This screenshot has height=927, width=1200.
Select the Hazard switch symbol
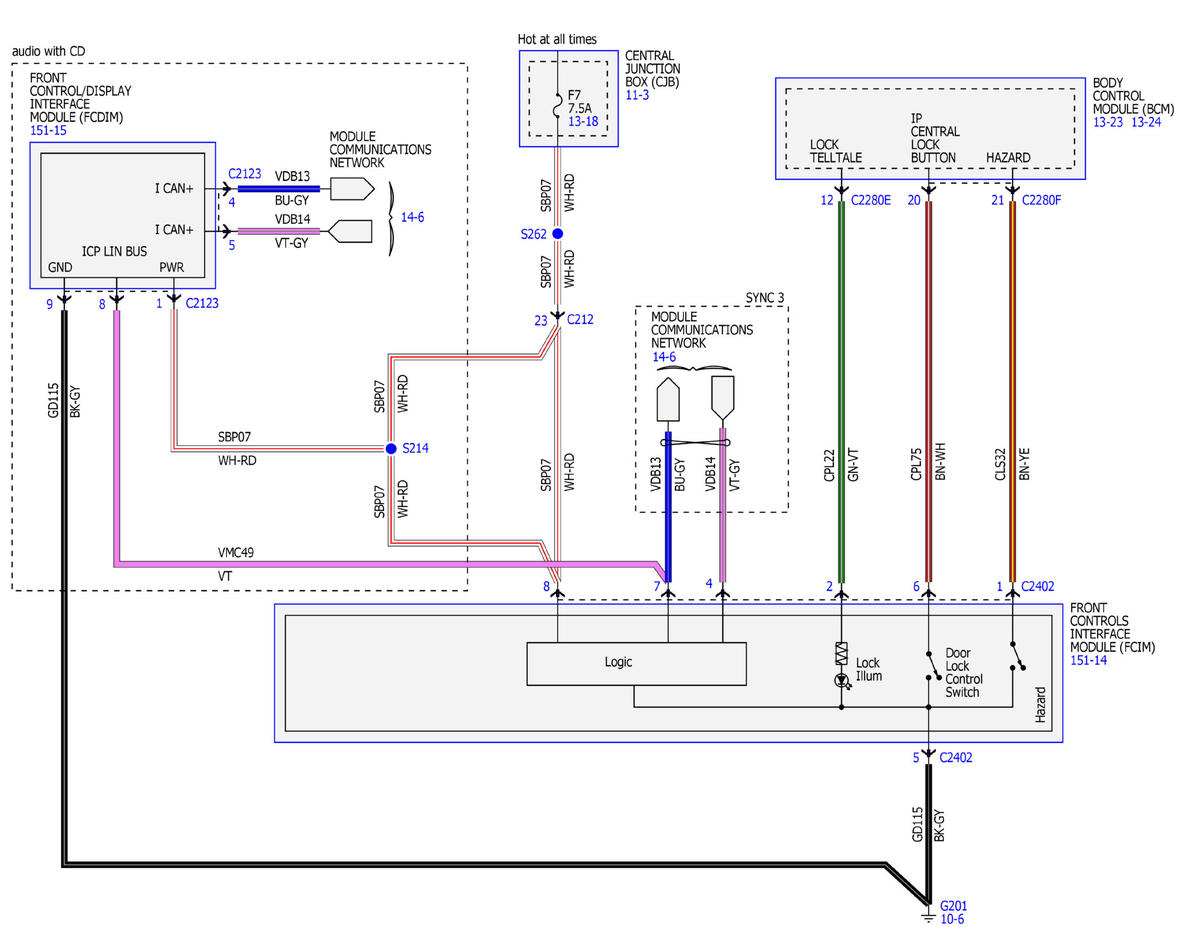1016,654
